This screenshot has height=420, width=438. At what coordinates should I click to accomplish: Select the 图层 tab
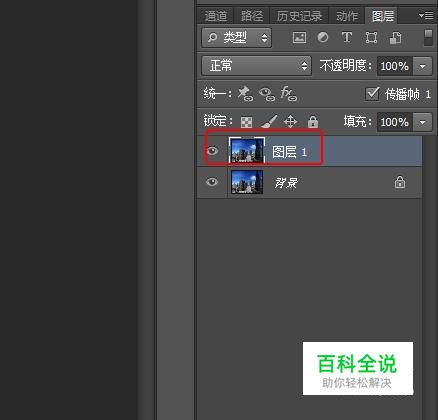[383, 16]
